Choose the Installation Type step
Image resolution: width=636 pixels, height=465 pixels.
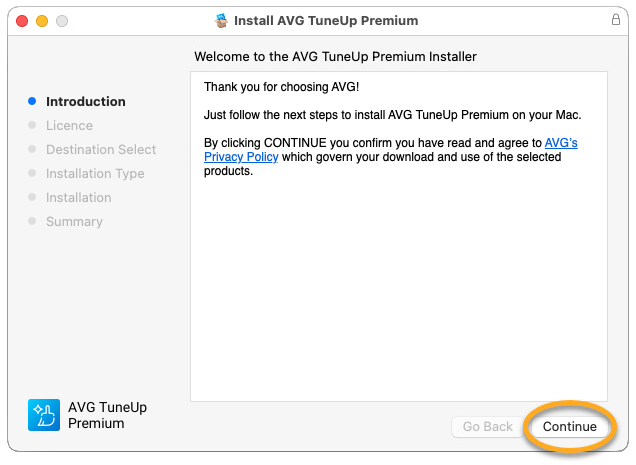95,173
